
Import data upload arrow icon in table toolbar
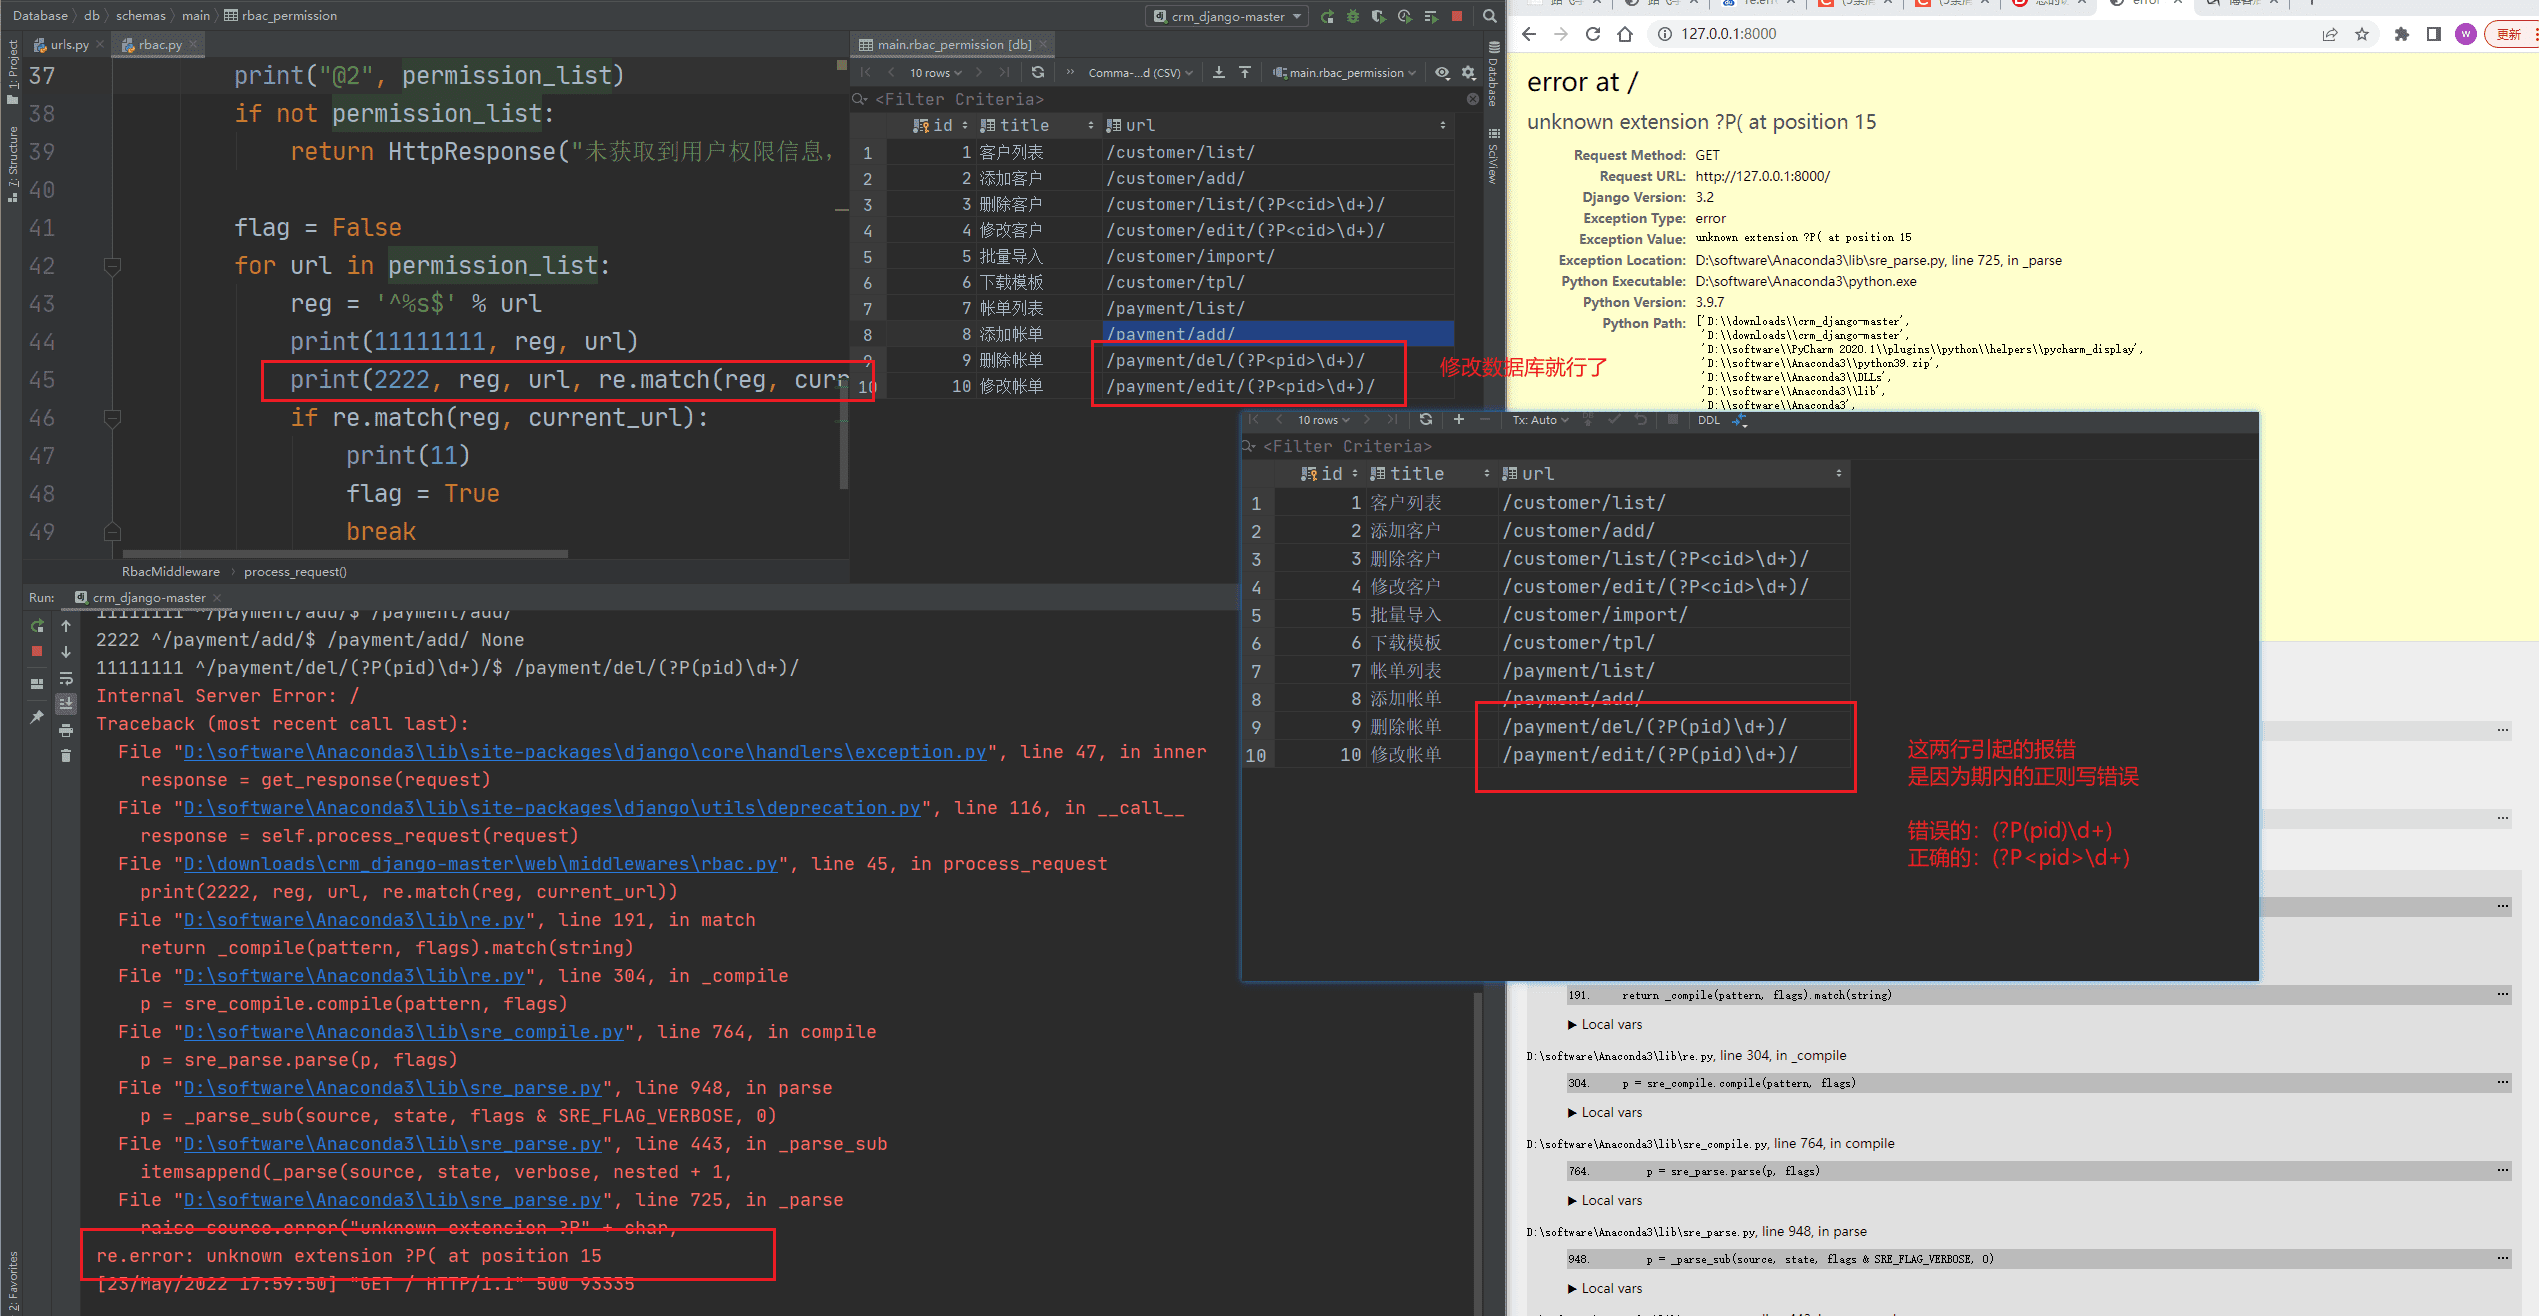coord(1245,72)
